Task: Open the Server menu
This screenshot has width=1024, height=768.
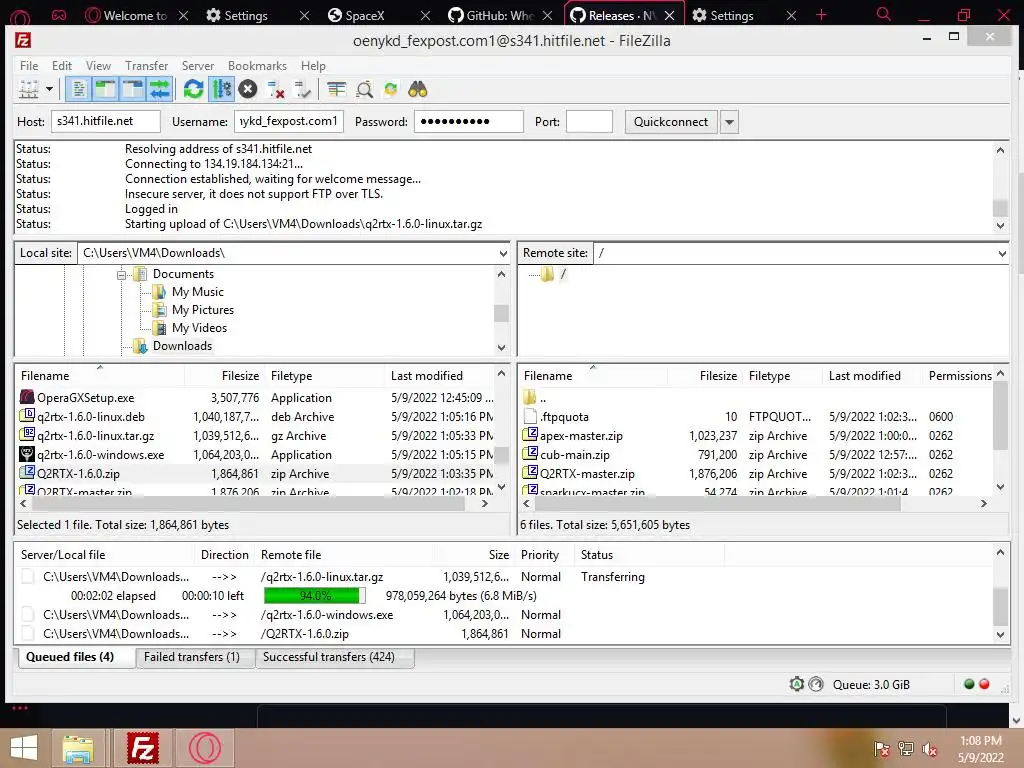Action: point(198,65)
